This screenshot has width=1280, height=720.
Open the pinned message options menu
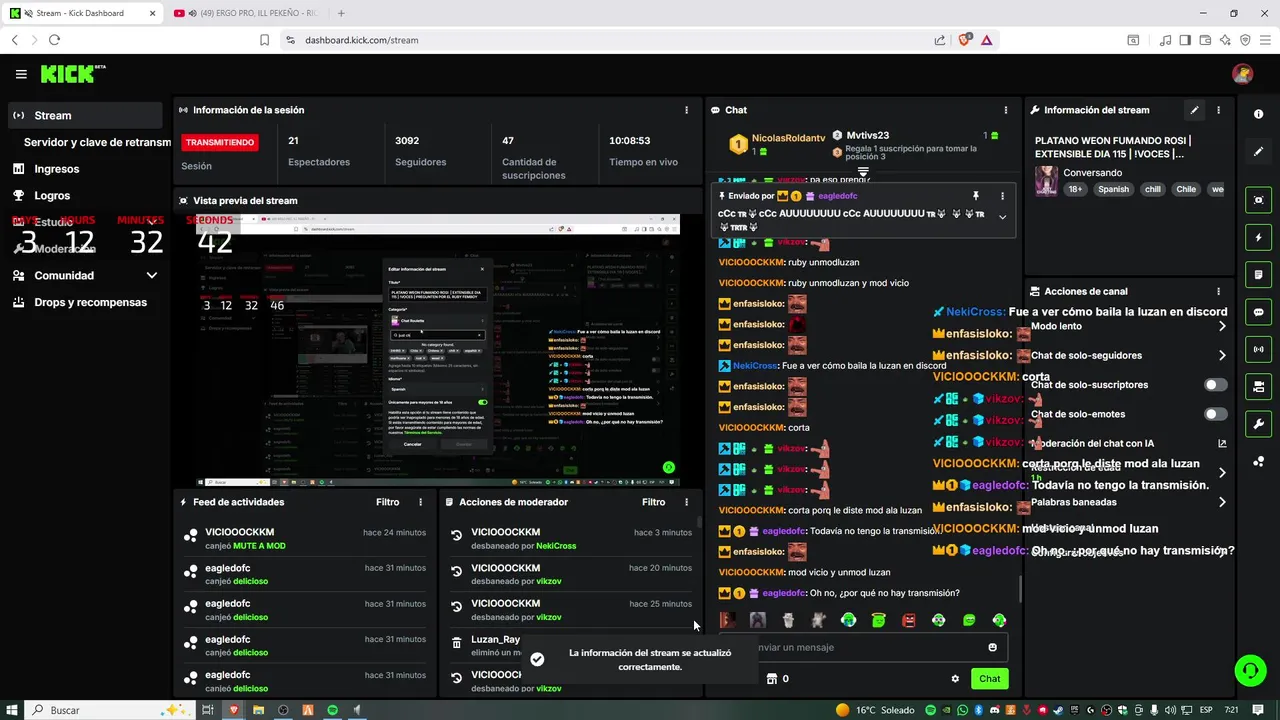click(1002, 196)
